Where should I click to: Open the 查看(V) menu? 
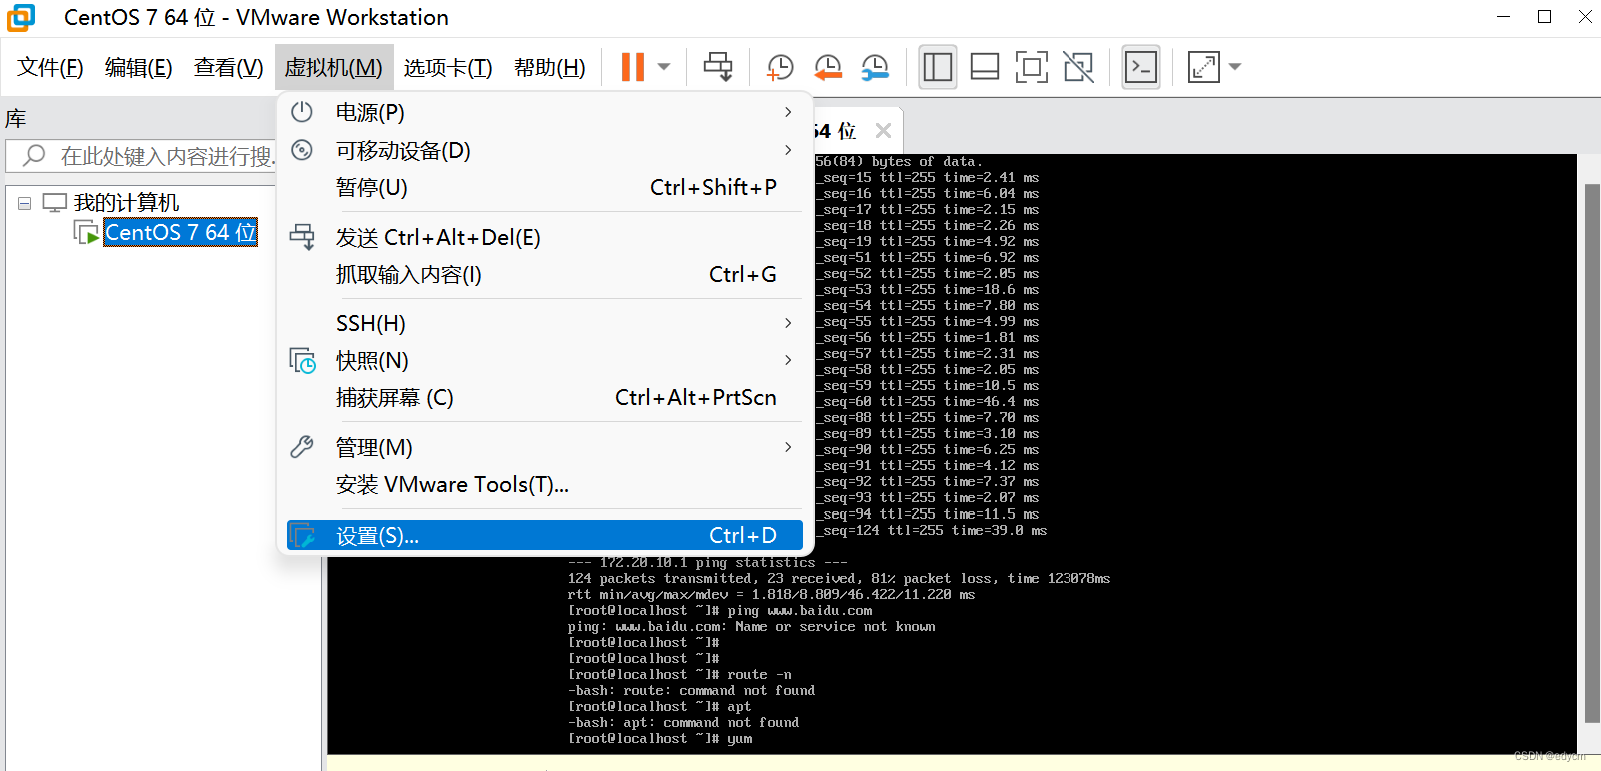point(228,67)
